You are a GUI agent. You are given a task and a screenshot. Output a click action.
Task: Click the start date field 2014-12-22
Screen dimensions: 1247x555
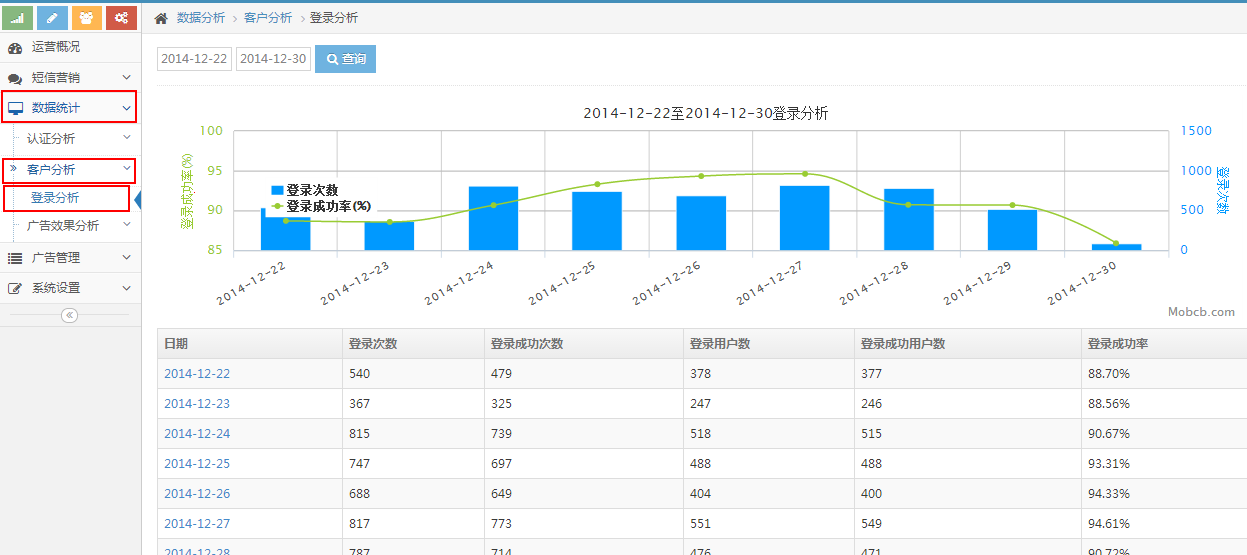coord(194,59)
